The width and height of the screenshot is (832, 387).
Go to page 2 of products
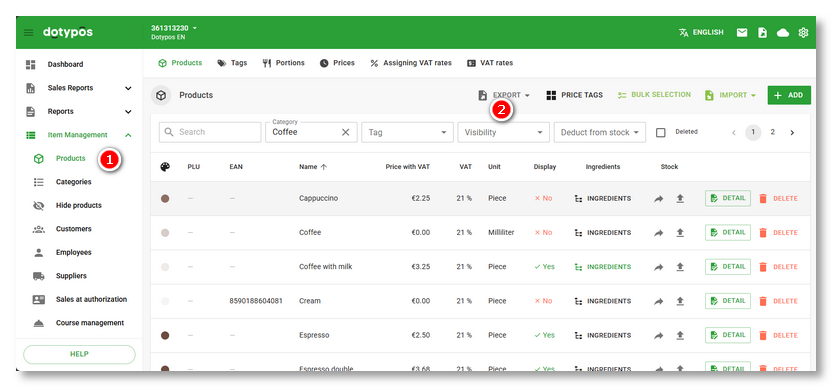tap(773, 133)
